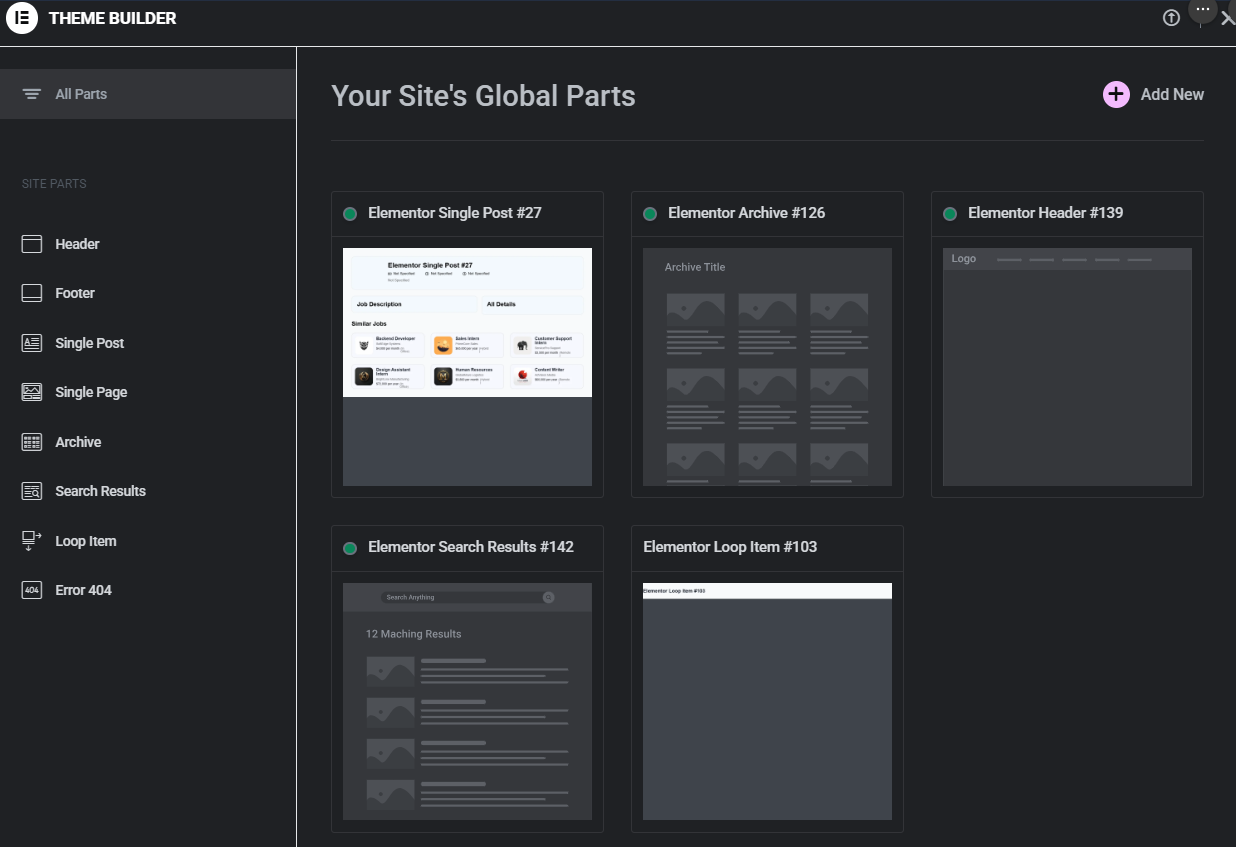Open the Archive site part
Image resolution: width=1236 pixels, height=847 pixels.
point(78,442)
